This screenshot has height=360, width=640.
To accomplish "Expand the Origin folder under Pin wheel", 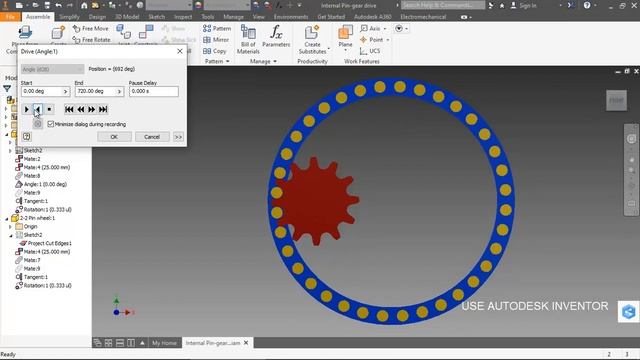I will click(x=11, y=227).
